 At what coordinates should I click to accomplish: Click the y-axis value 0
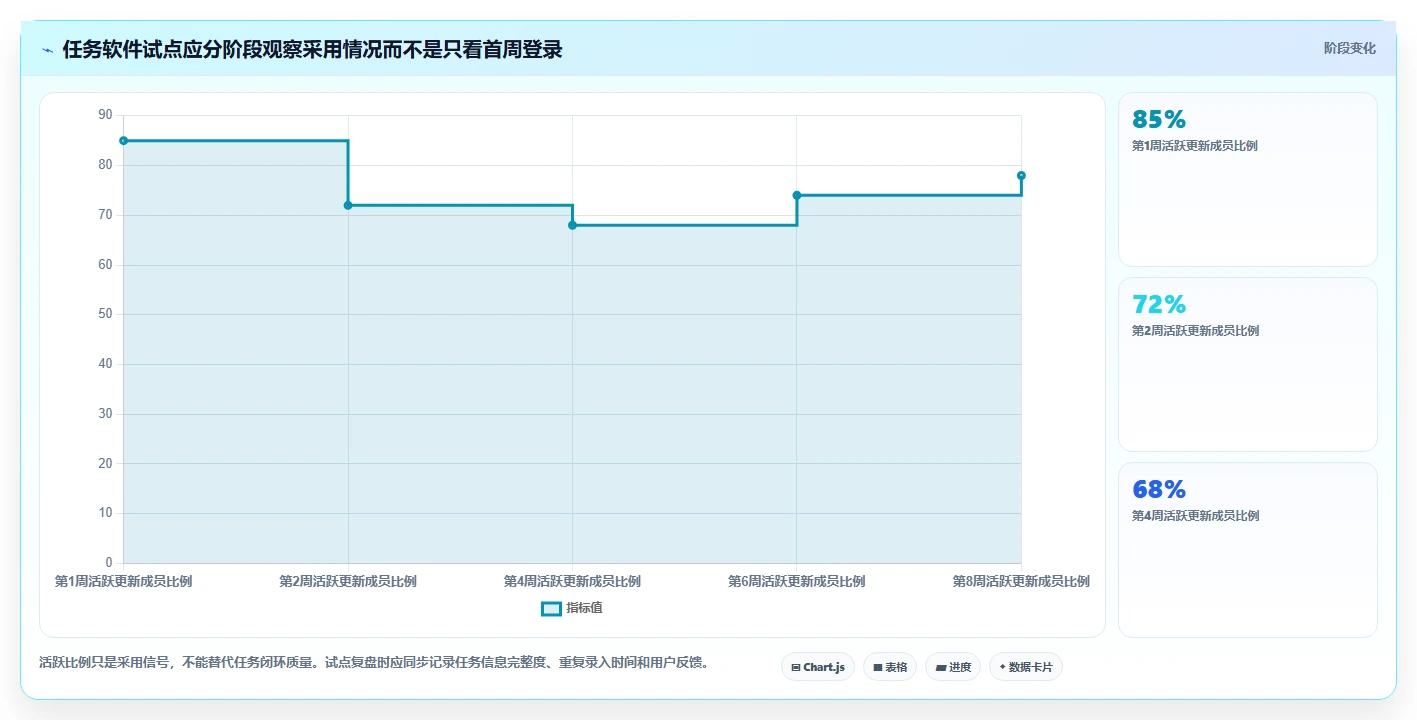click(x=109, y=563)
